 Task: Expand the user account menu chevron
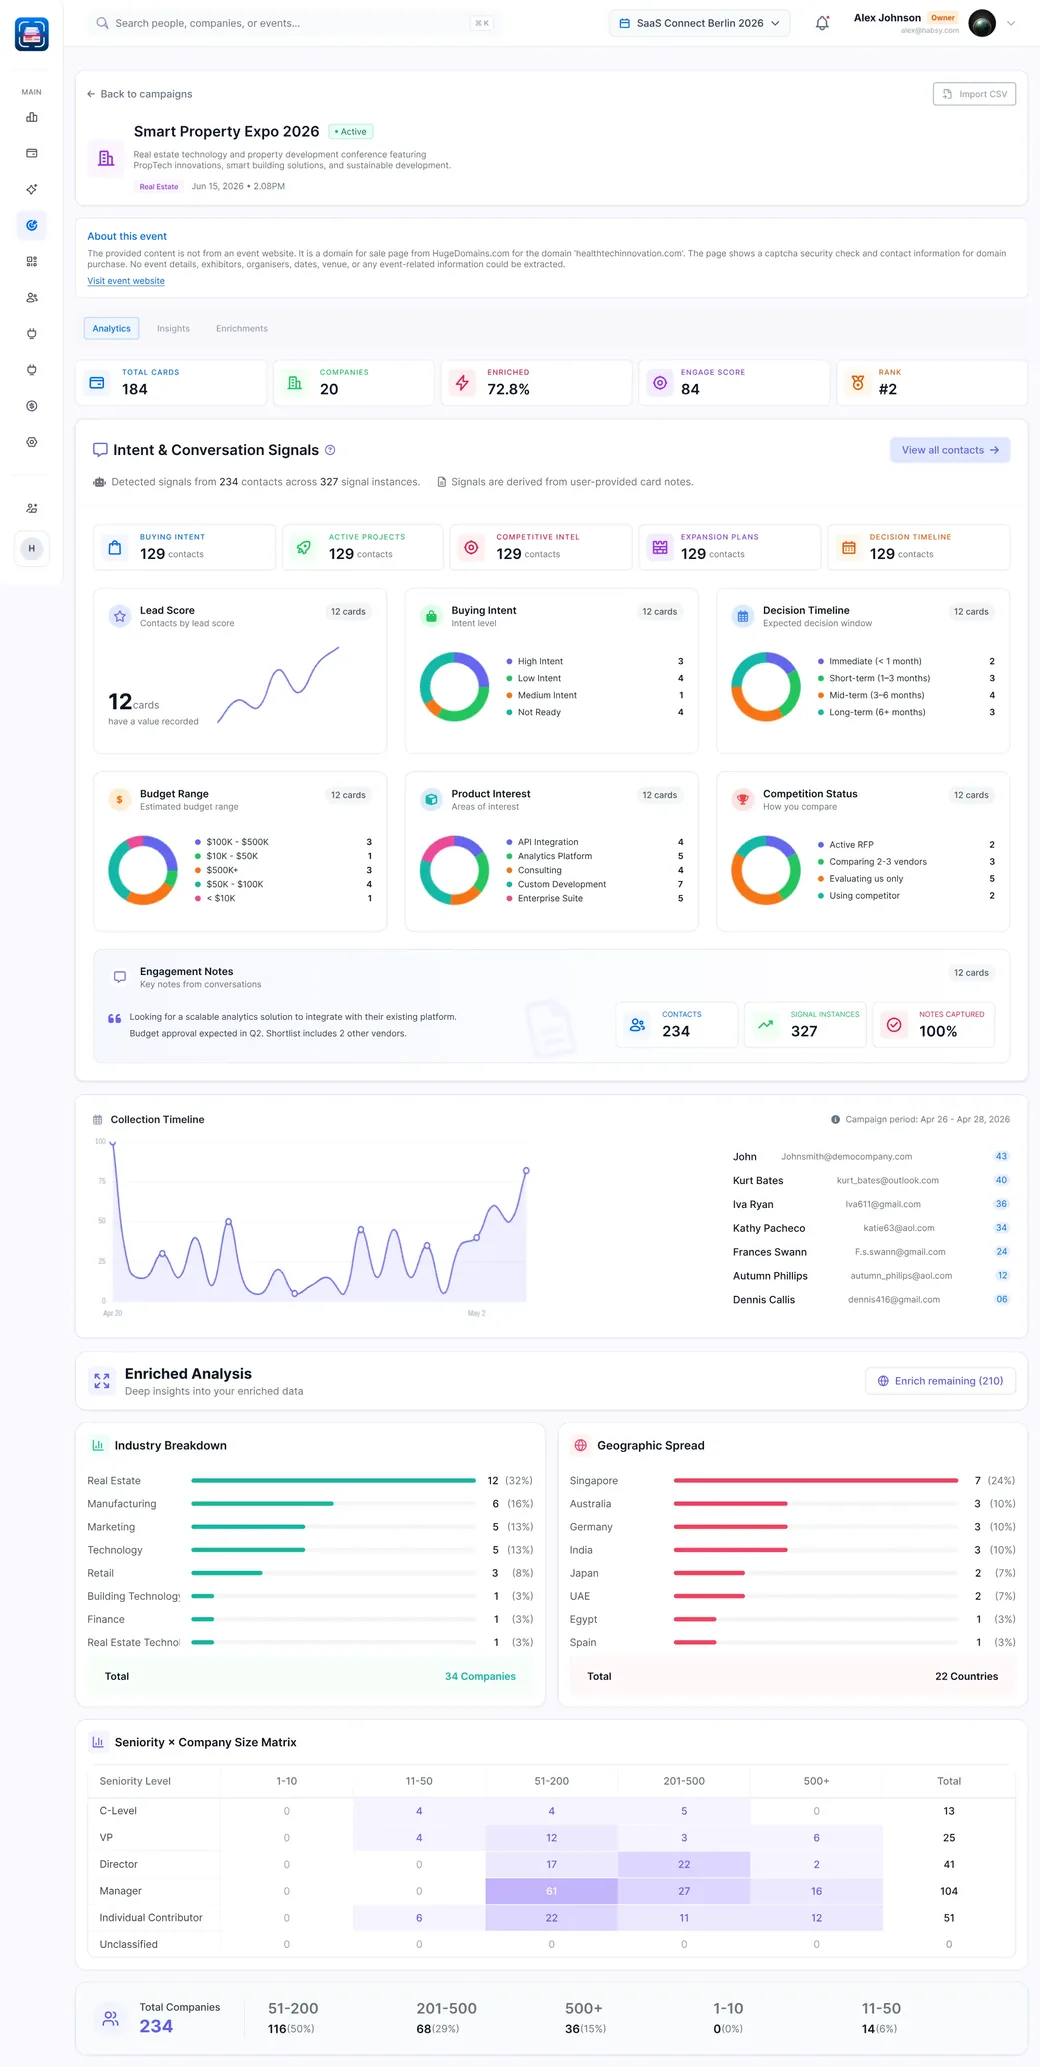(1011, 23)
